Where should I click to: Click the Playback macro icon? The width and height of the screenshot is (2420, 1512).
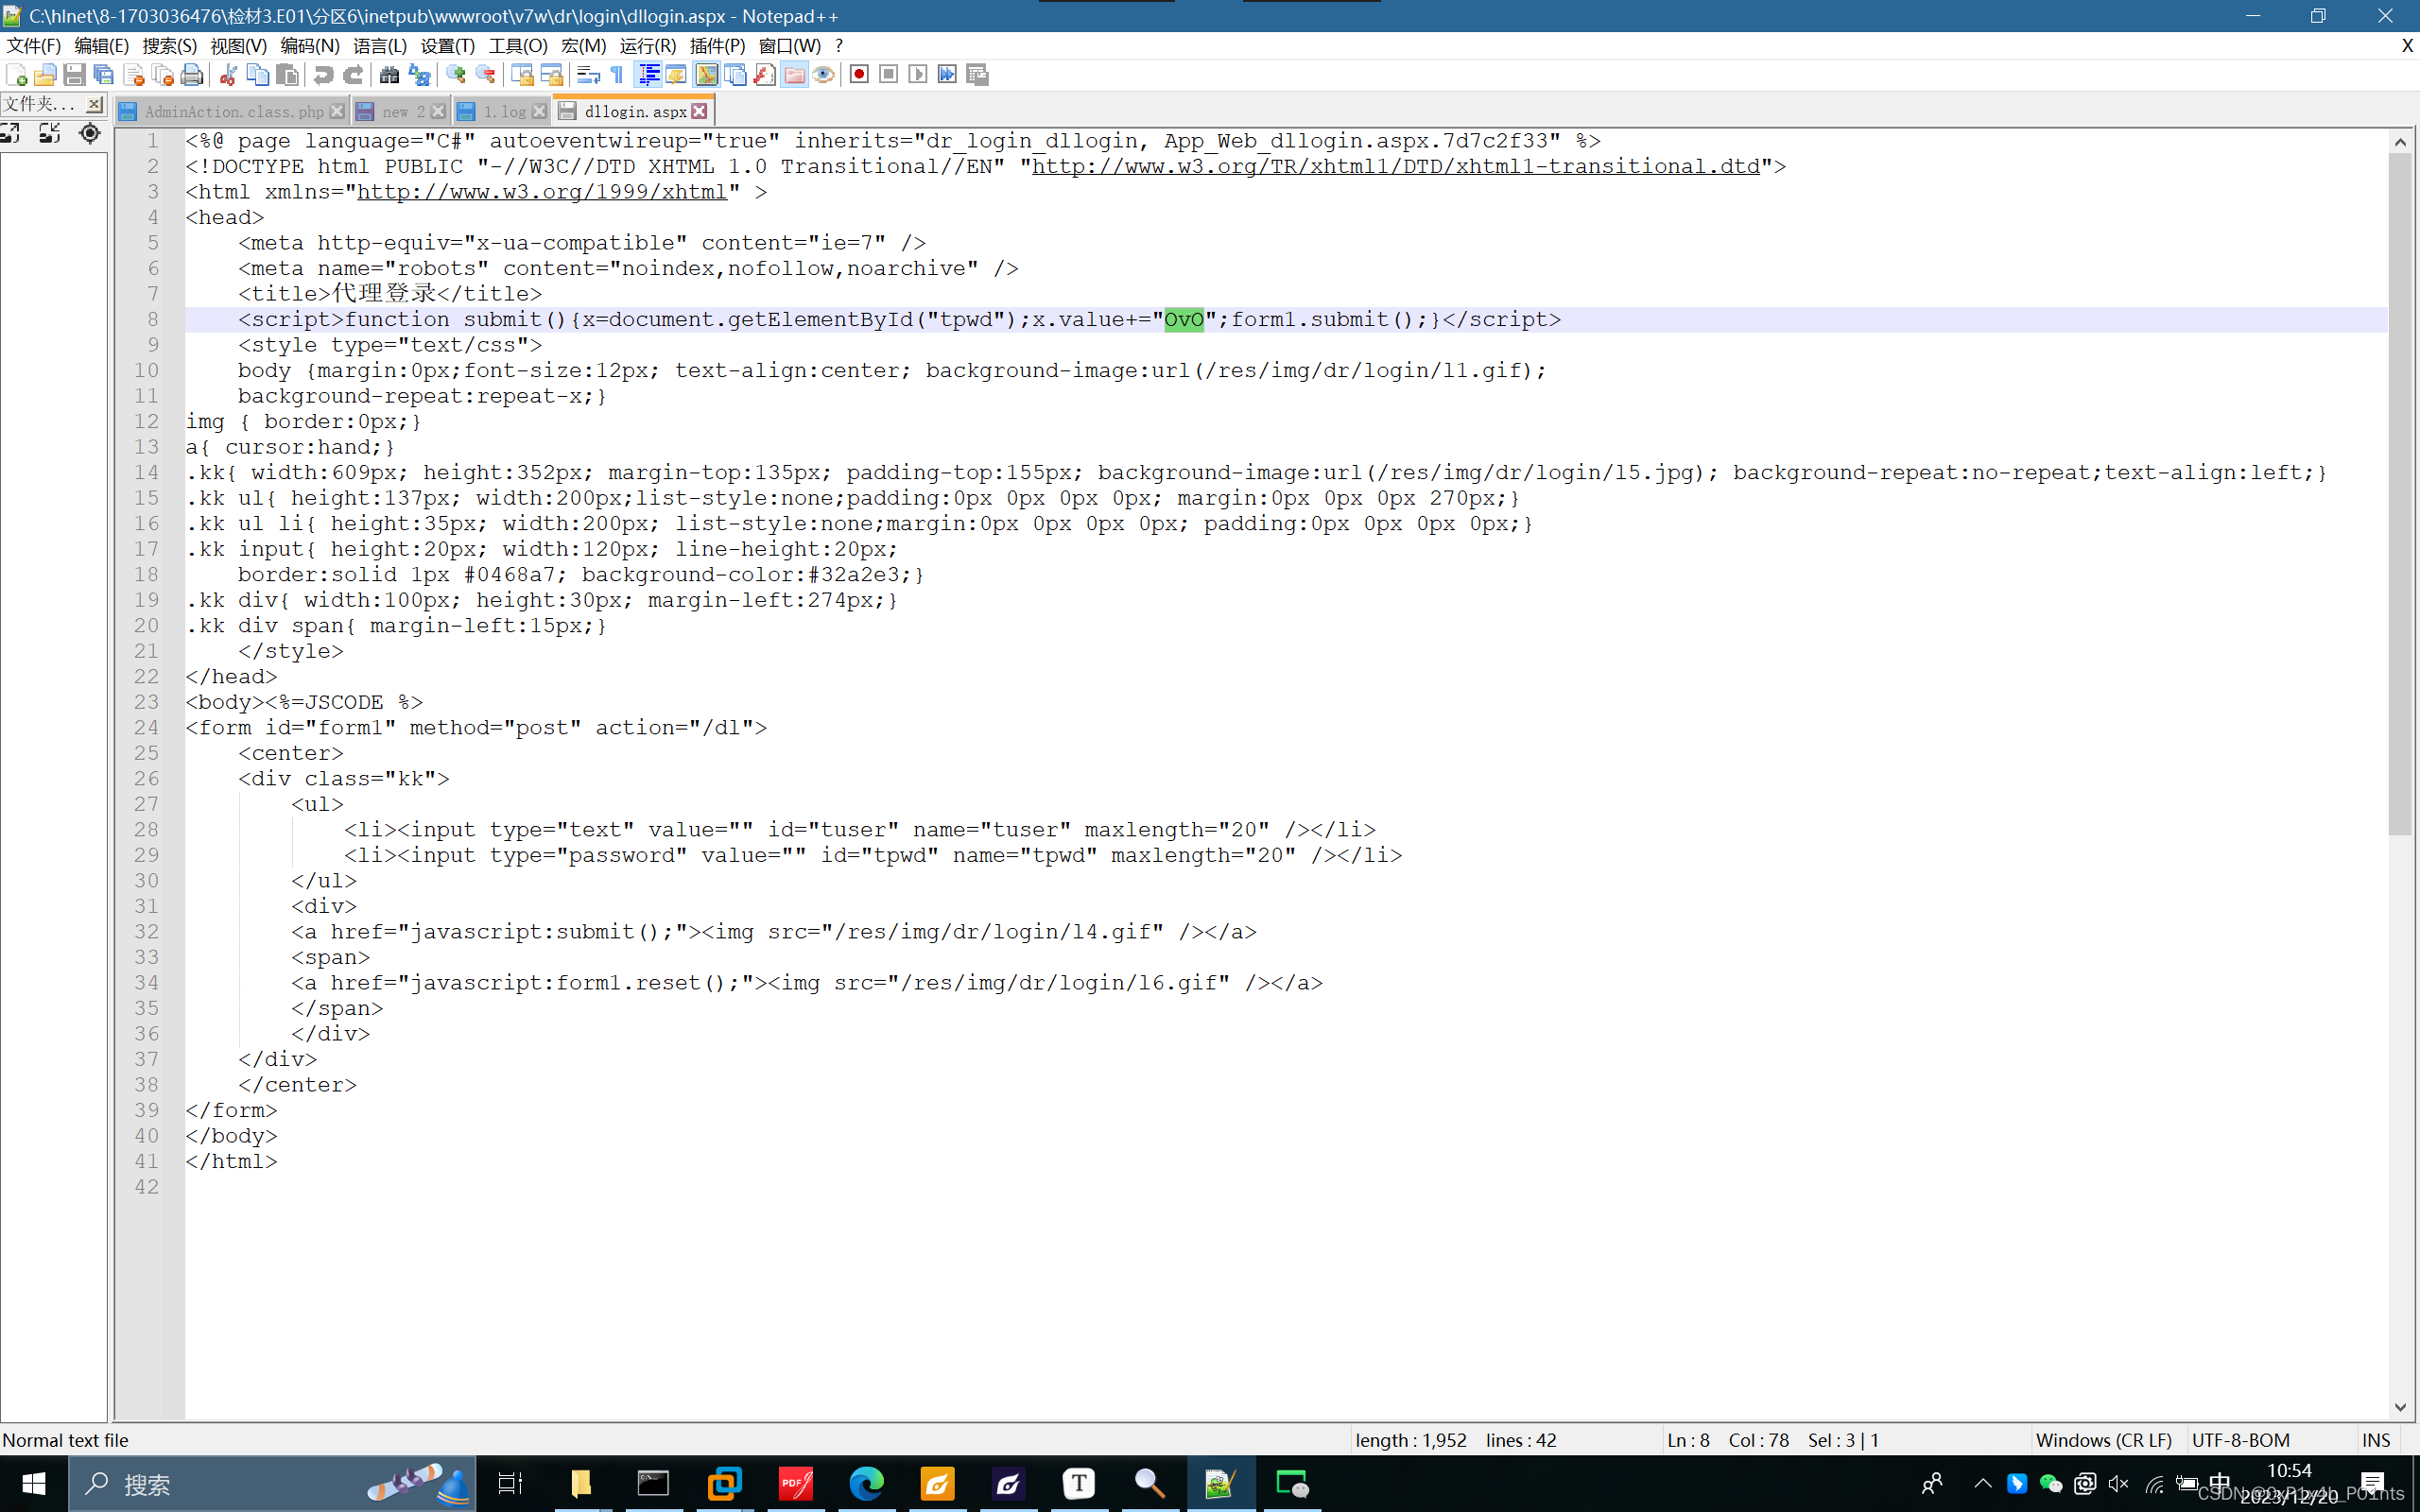918,75
